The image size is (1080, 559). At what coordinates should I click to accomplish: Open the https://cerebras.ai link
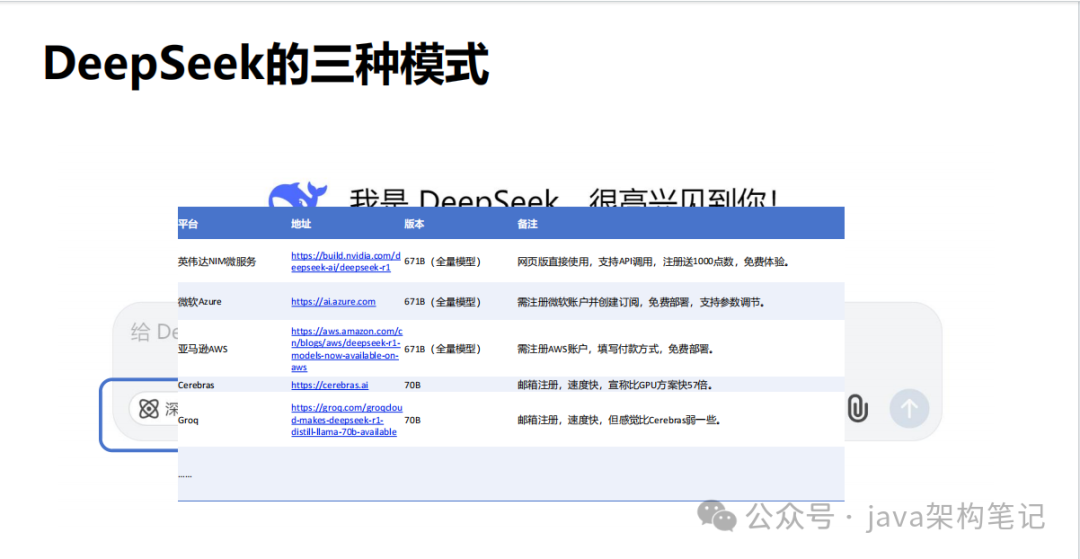[x=330, y=385]
